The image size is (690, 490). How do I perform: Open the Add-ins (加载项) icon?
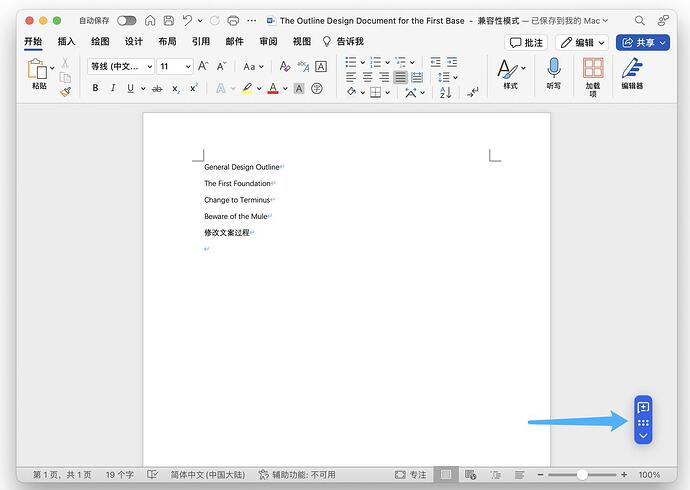click(593, 69)
